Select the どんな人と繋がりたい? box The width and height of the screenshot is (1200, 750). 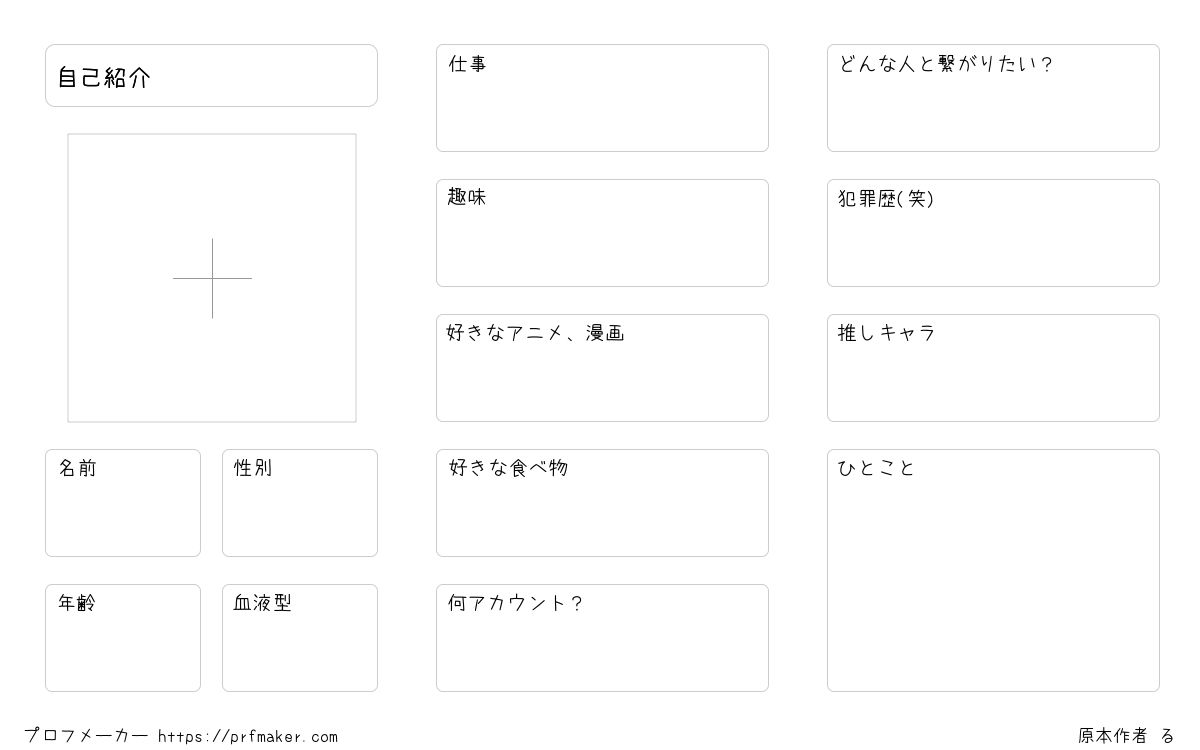[993, 98]
